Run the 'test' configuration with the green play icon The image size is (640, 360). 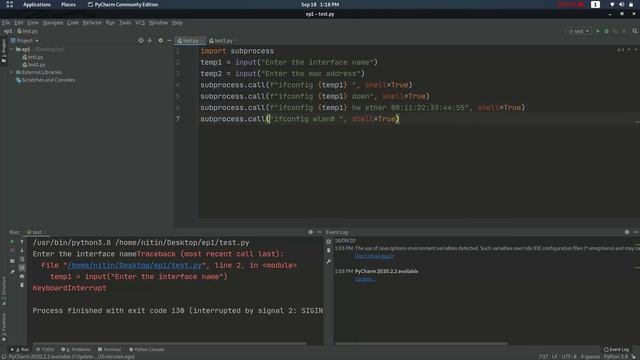pyautogui.click(x=598, y=31)
